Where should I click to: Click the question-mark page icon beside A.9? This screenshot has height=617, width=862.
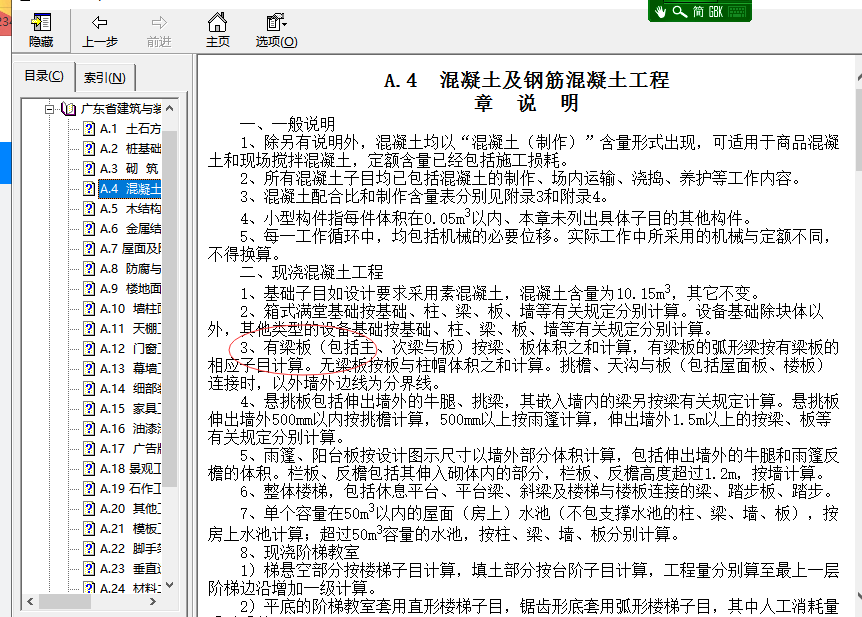point(89,288)
